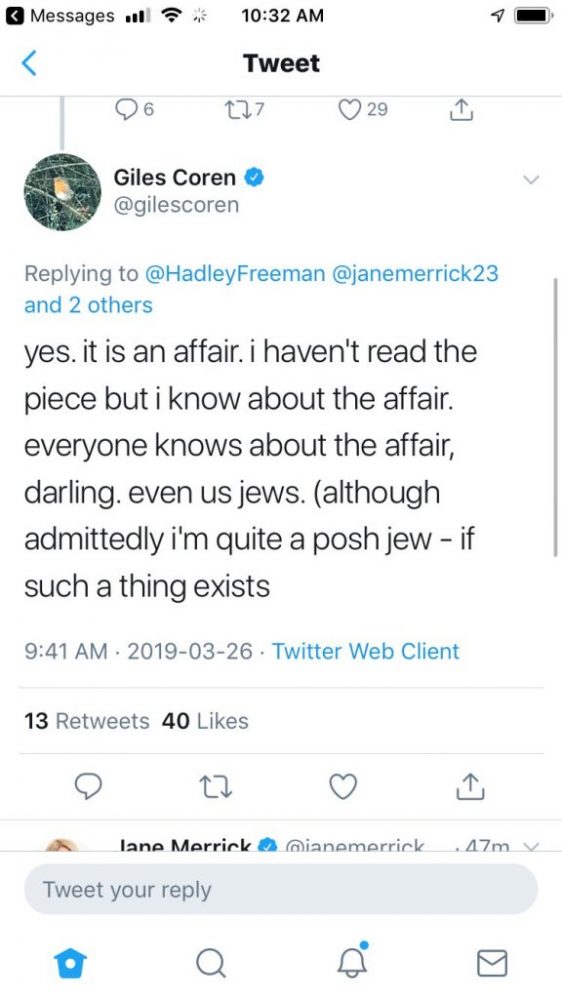Share the parent tweet via the upload icon

tap(461, 110)
